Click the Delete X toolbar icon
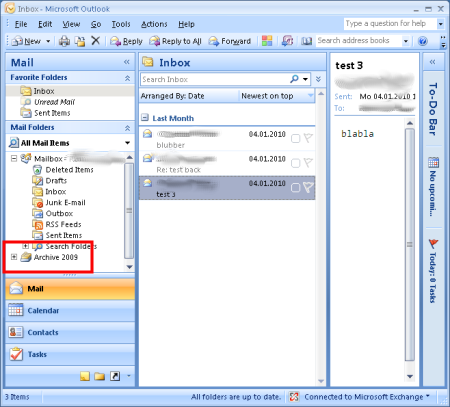Viewport: 450px width, 407px height. pos(95,41)
